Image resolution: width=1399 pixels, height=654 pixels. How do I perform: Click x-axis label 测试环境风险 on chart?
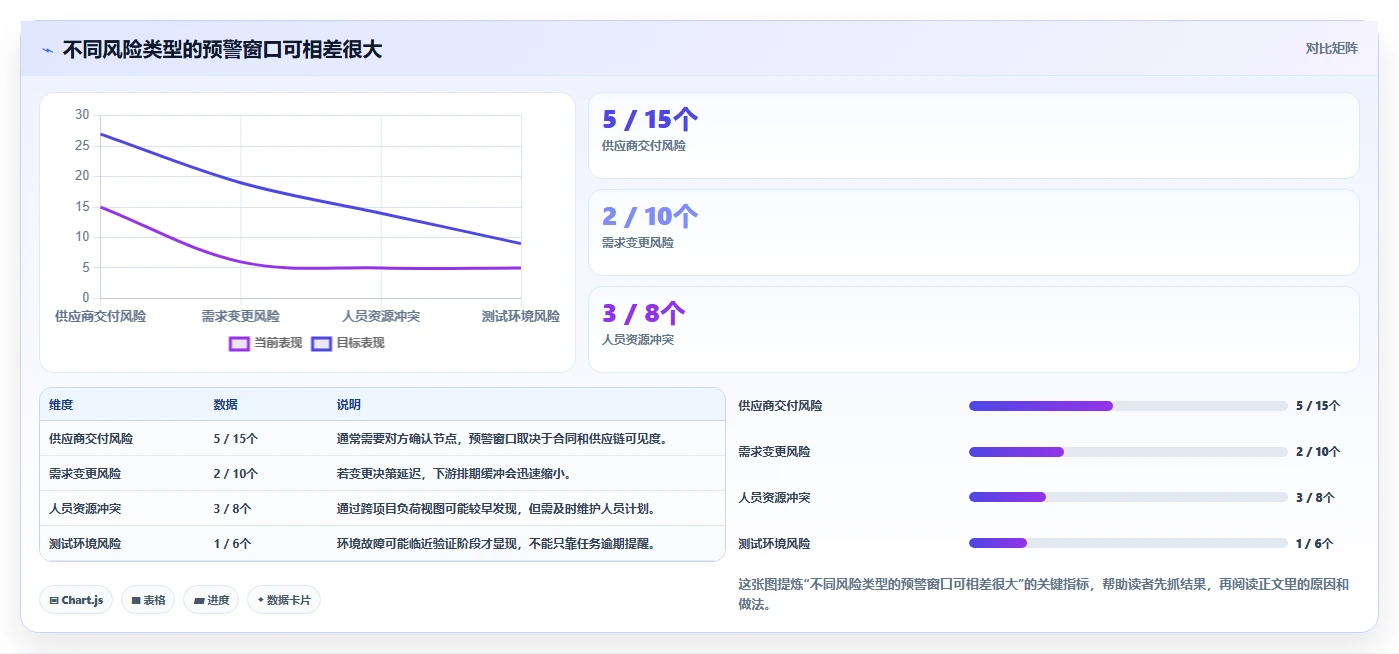521,316
